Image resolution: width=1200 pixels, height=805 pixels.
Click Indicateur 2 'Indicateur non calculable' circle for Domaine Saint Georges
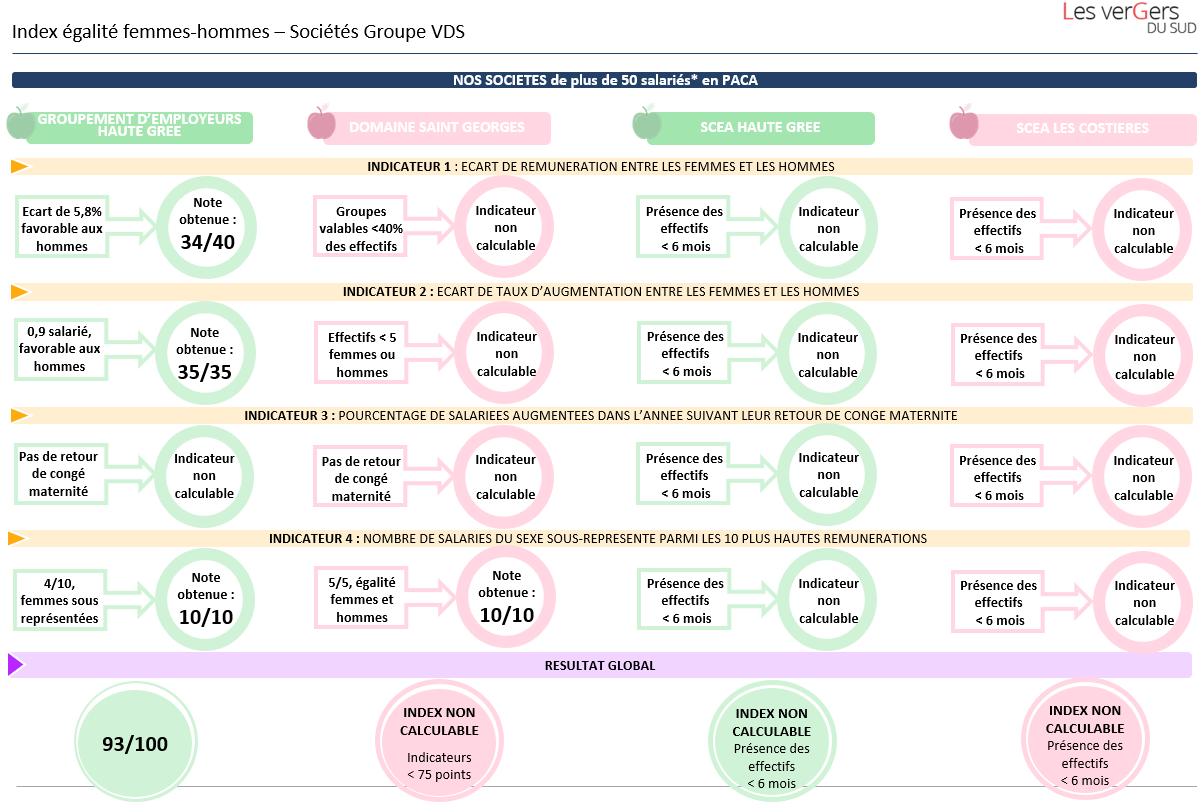[506, 353]
